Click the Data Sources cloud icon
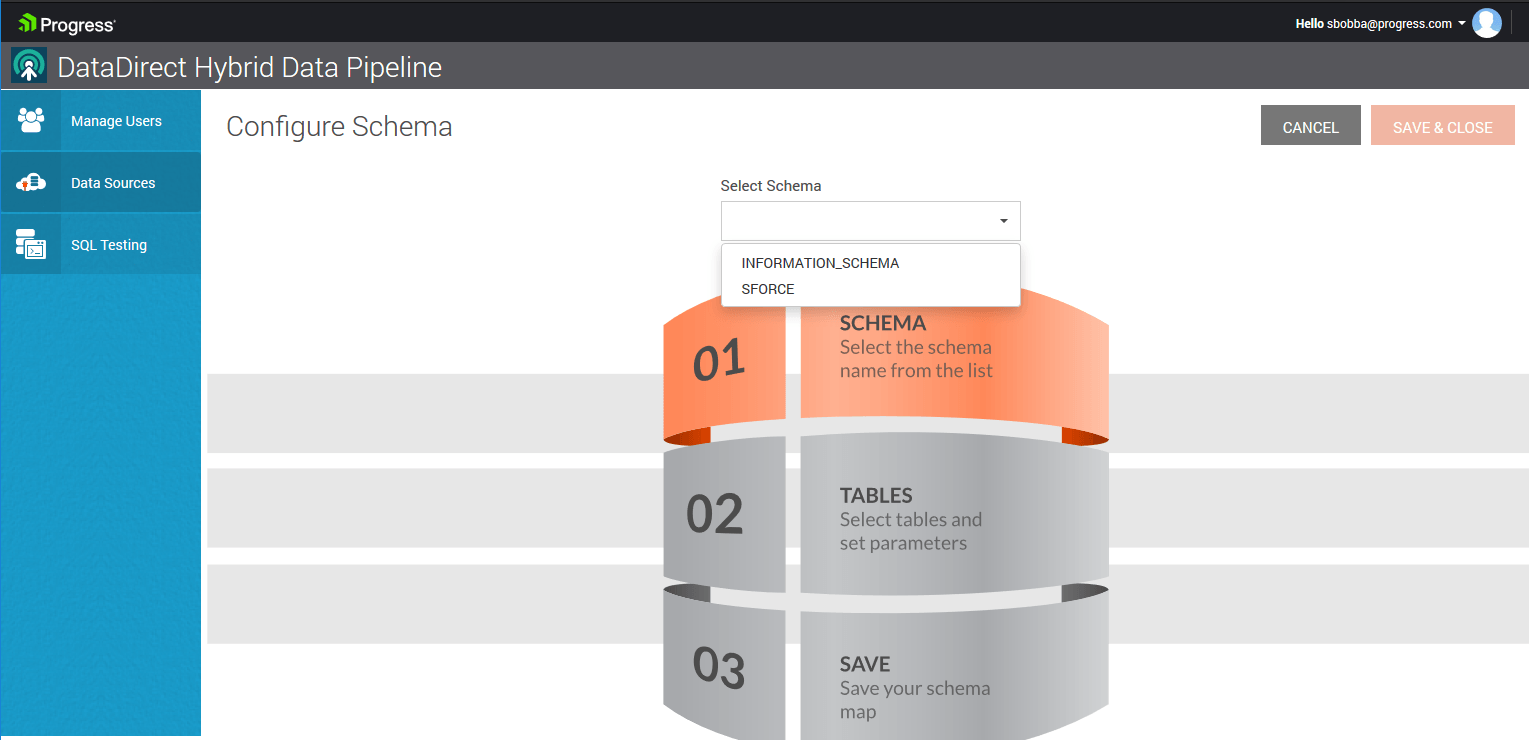1529x740 pixels. pyautogui.click(x=31, y=182)
